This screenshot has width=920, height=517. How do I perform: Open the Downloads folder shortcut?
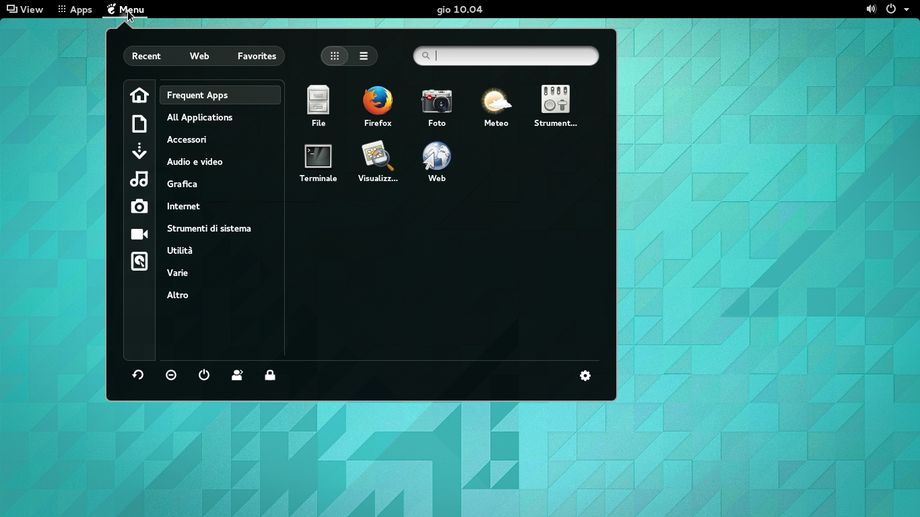(139, 151)
